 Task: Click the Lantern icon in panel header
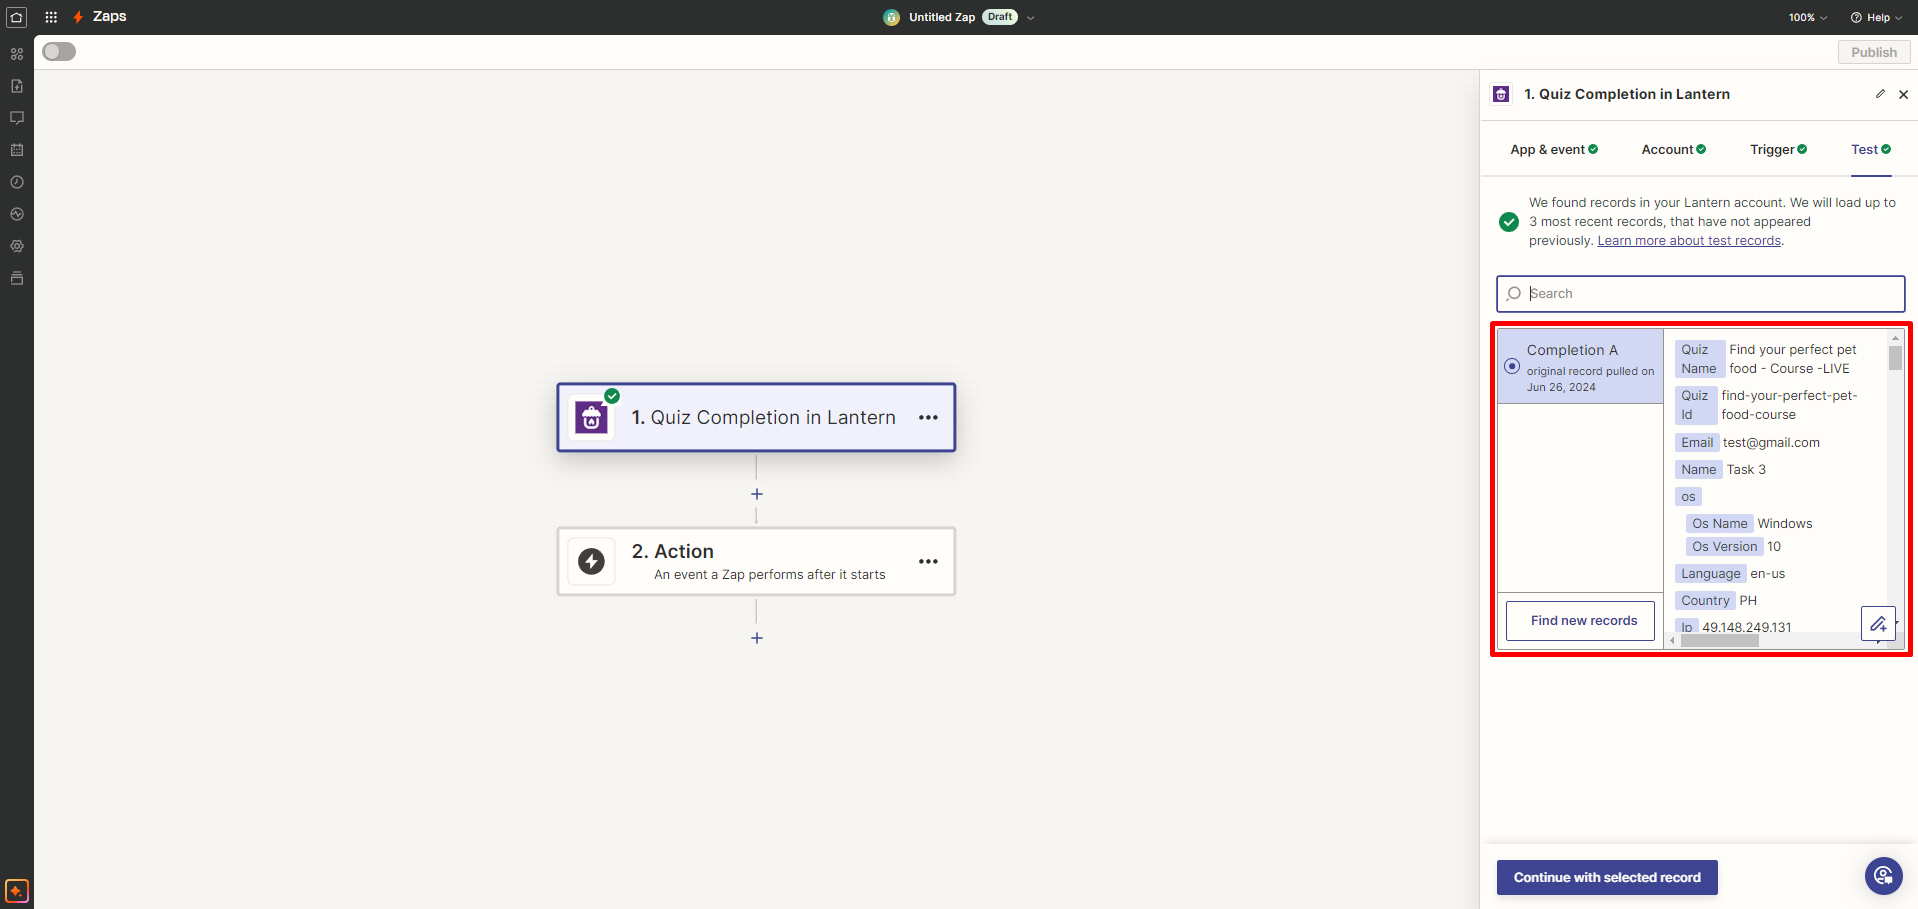pos(1501,94)
